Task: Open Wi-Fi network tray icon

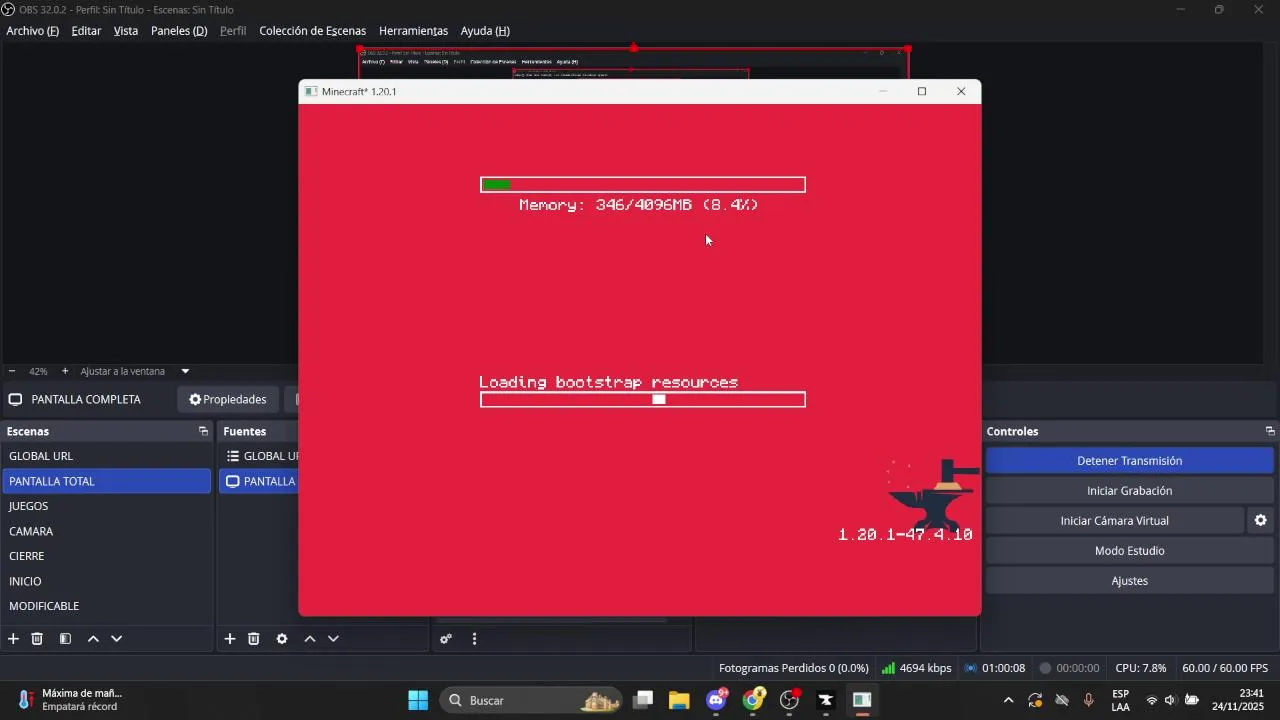Action: (1151, 700)
